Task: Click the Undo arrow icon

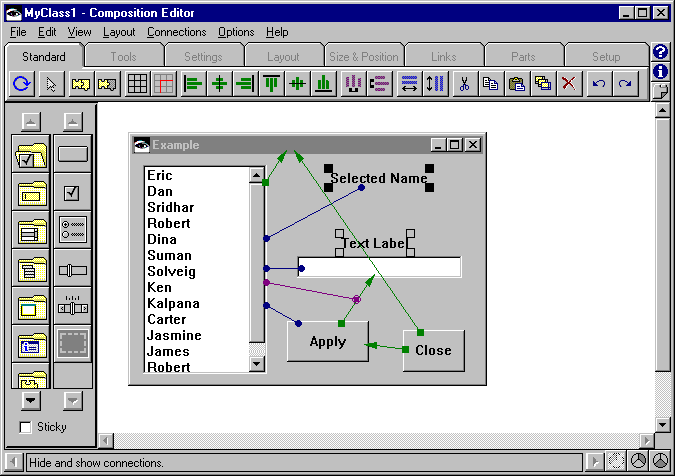Action: coord(599,83)
